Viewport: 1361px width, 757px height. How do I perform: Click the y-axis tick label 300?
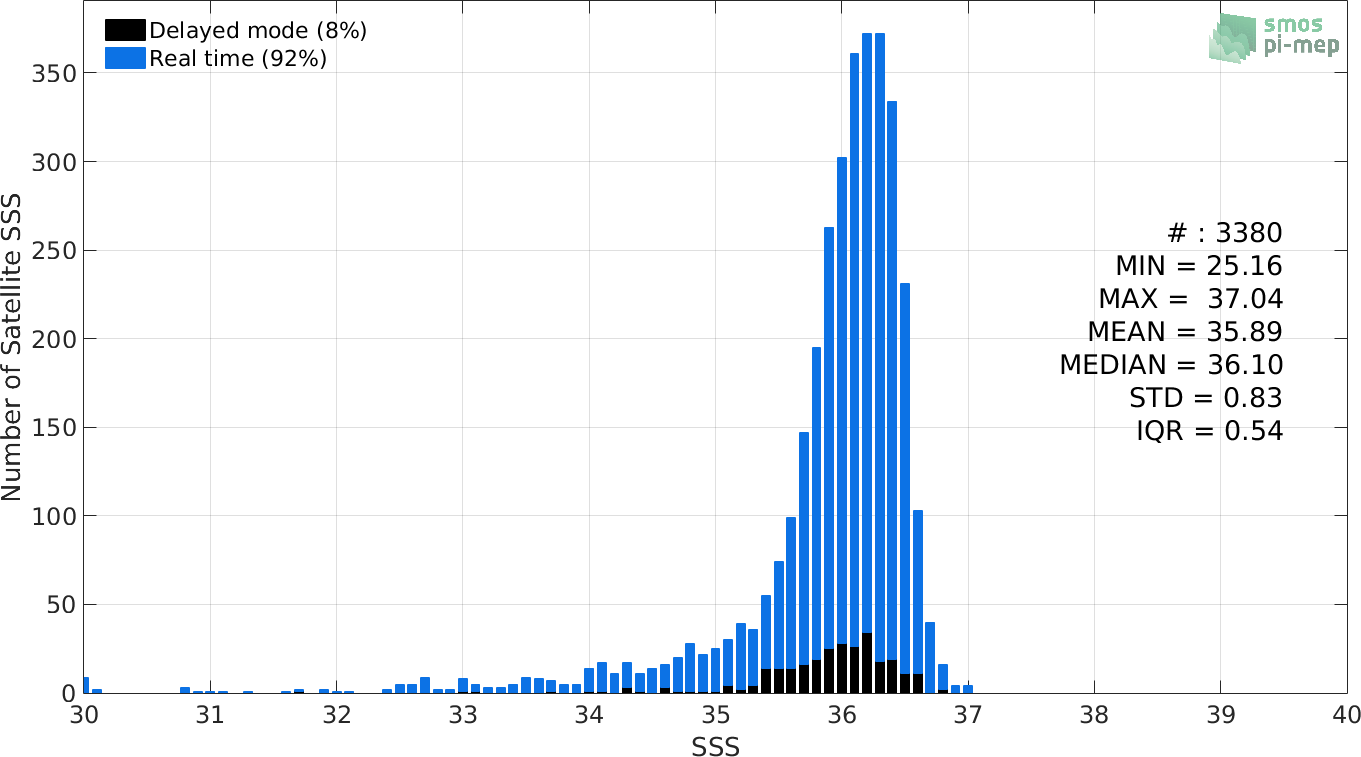point(56,162)
